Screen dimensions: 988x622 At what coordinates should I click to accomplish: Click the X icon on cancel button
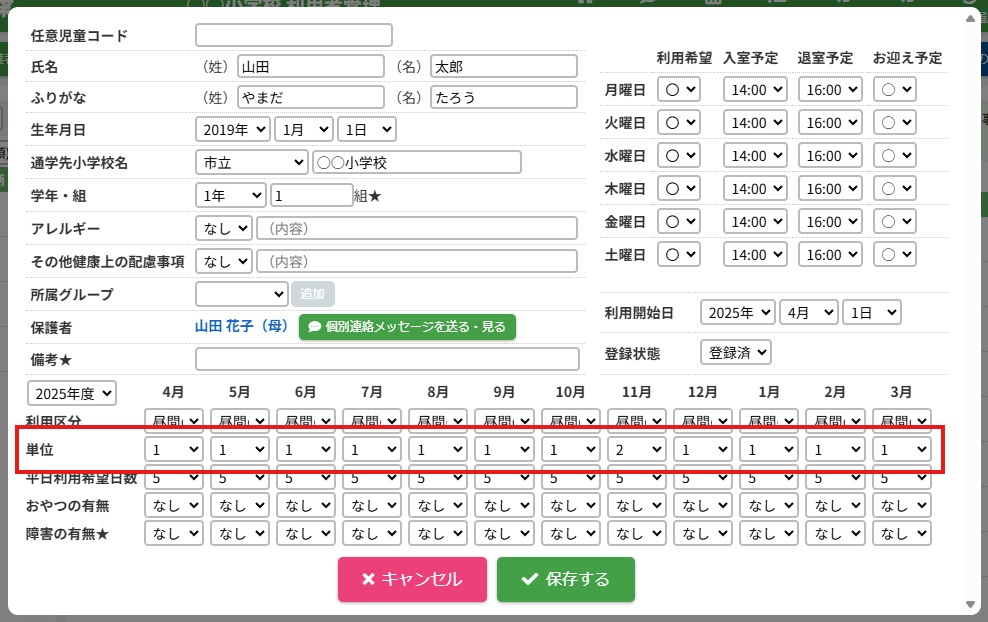[368, 579]
